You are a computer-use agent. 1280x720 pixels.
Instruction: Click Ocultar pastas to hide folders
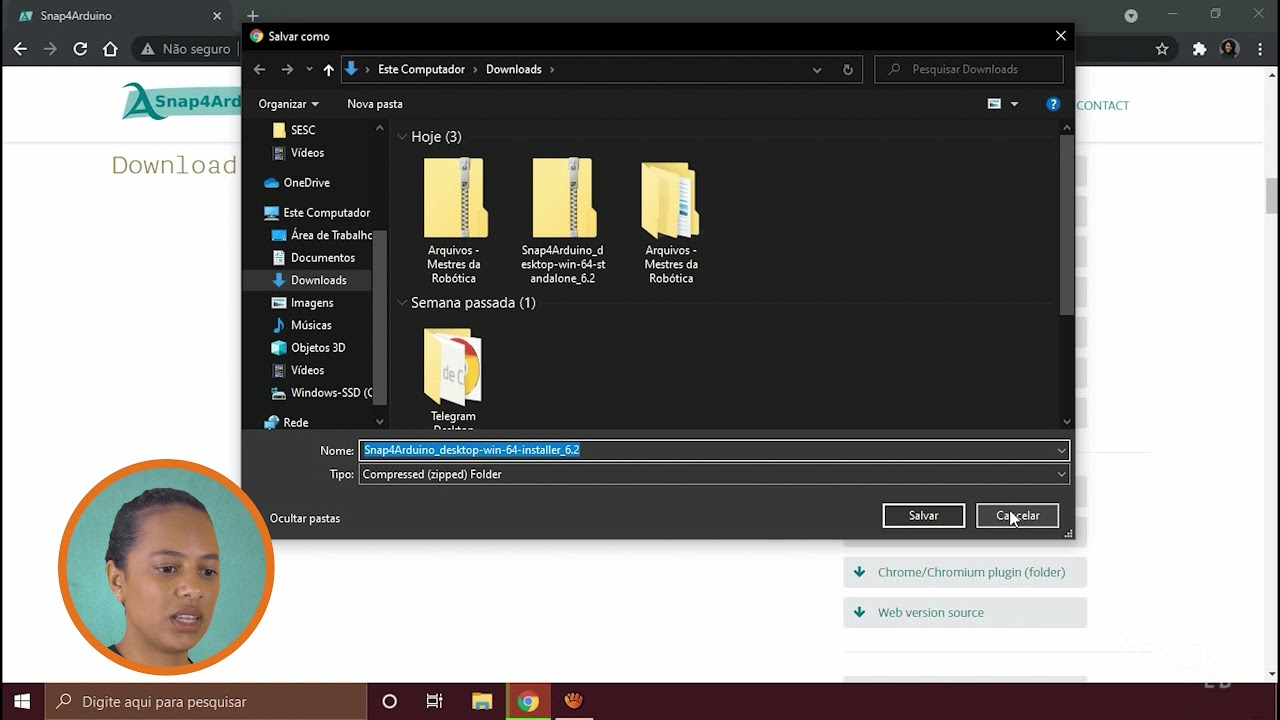pos(305,518)
